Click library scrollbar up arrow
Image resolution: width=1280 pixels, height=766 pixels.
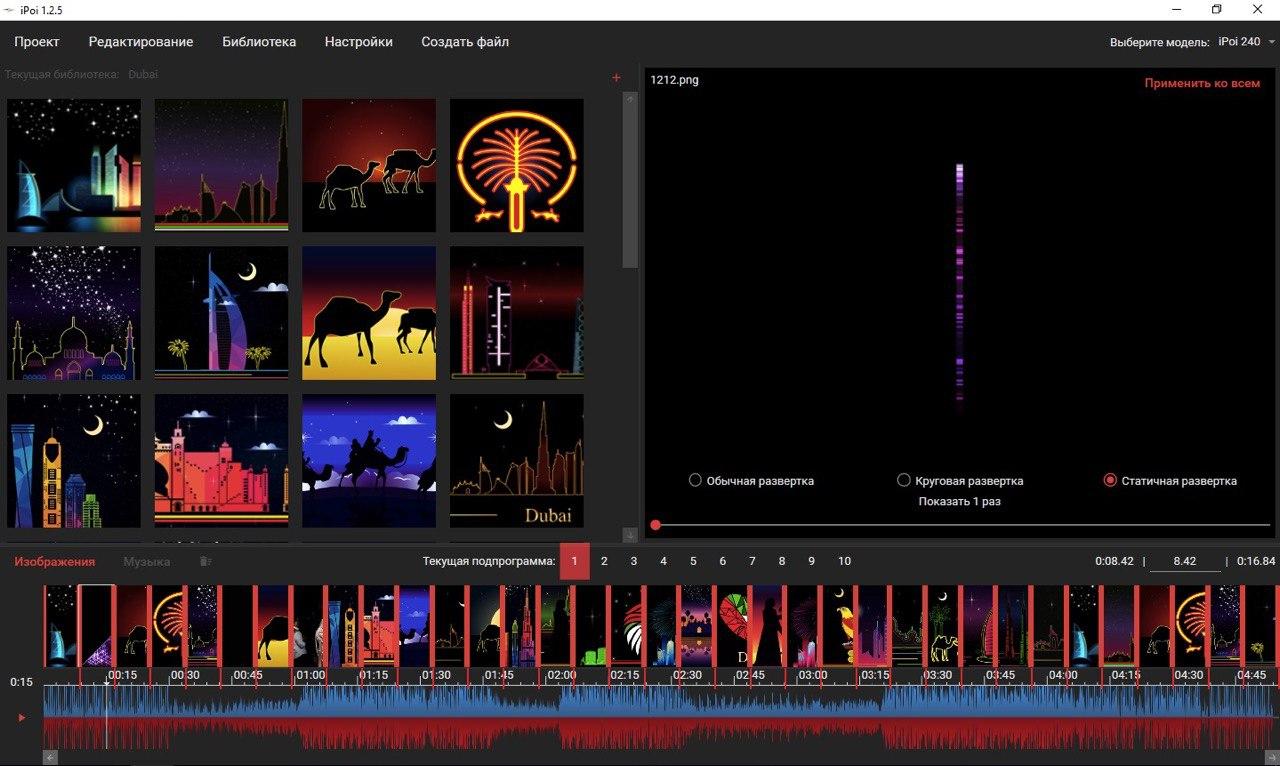(630, 99)
